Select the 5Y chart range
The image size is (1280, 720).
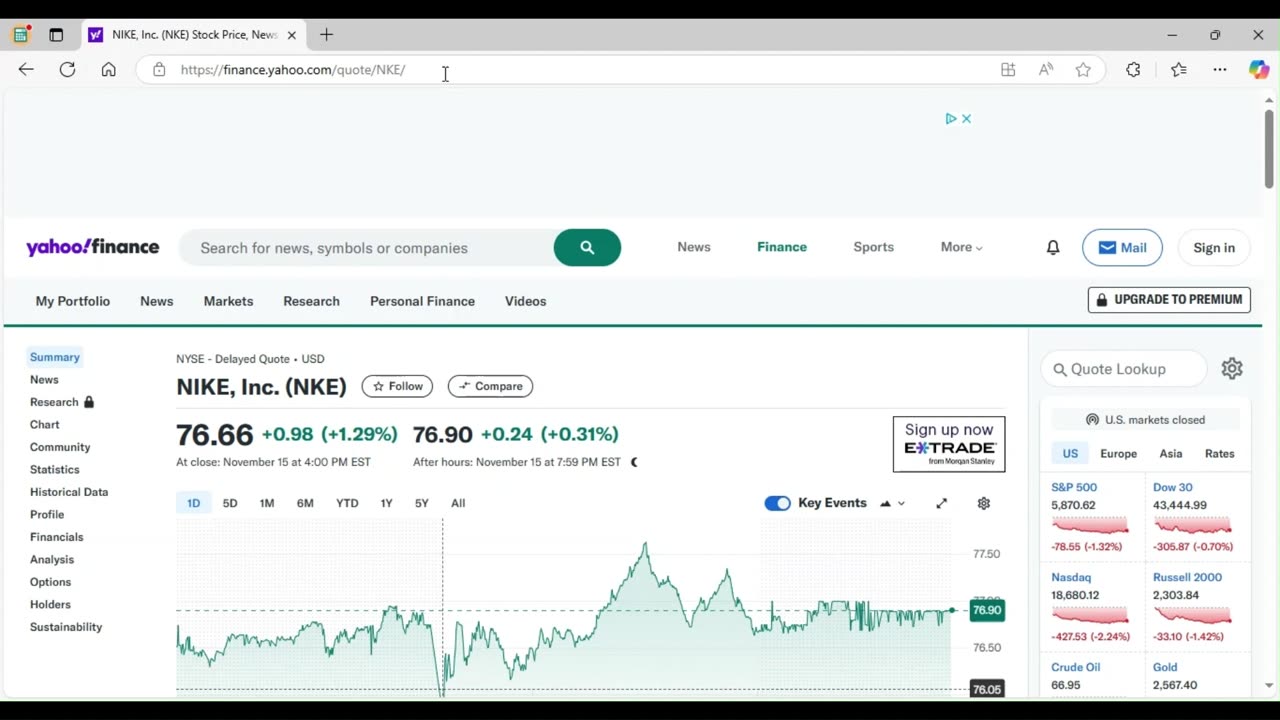tap(421, 503)
